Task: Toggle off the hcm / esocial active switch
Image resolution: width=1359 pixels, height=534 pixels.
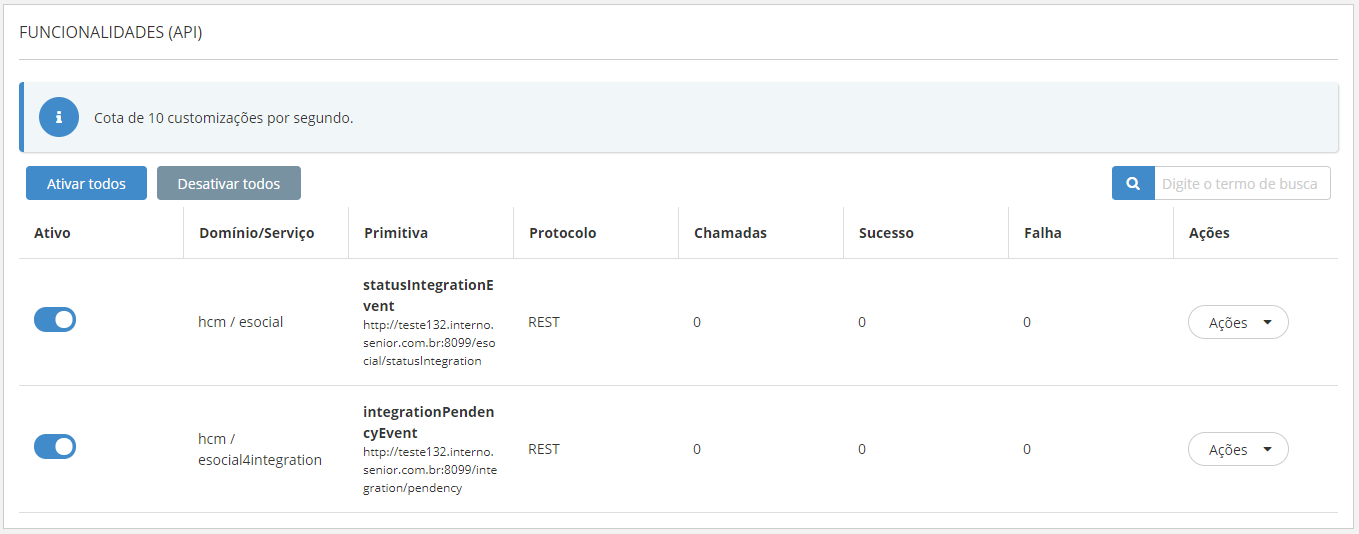Action: tap(55, 320)
